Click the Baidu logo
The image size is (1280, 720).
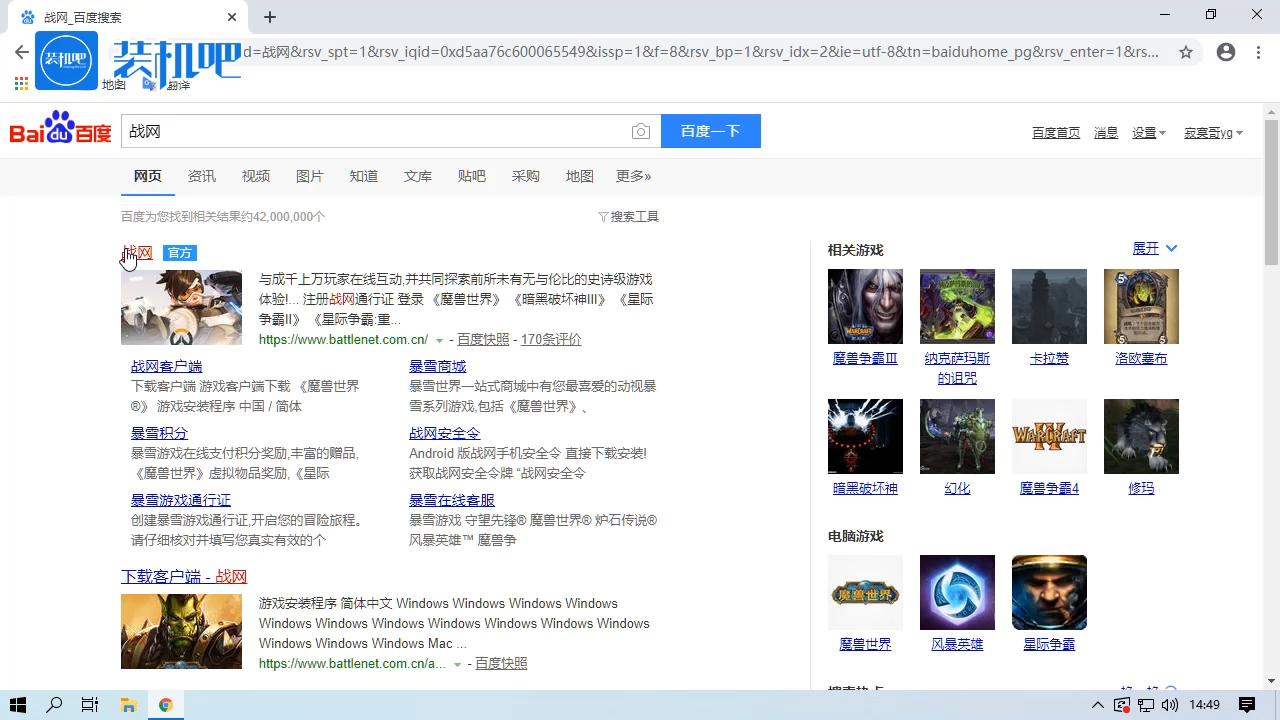point(60,131)
